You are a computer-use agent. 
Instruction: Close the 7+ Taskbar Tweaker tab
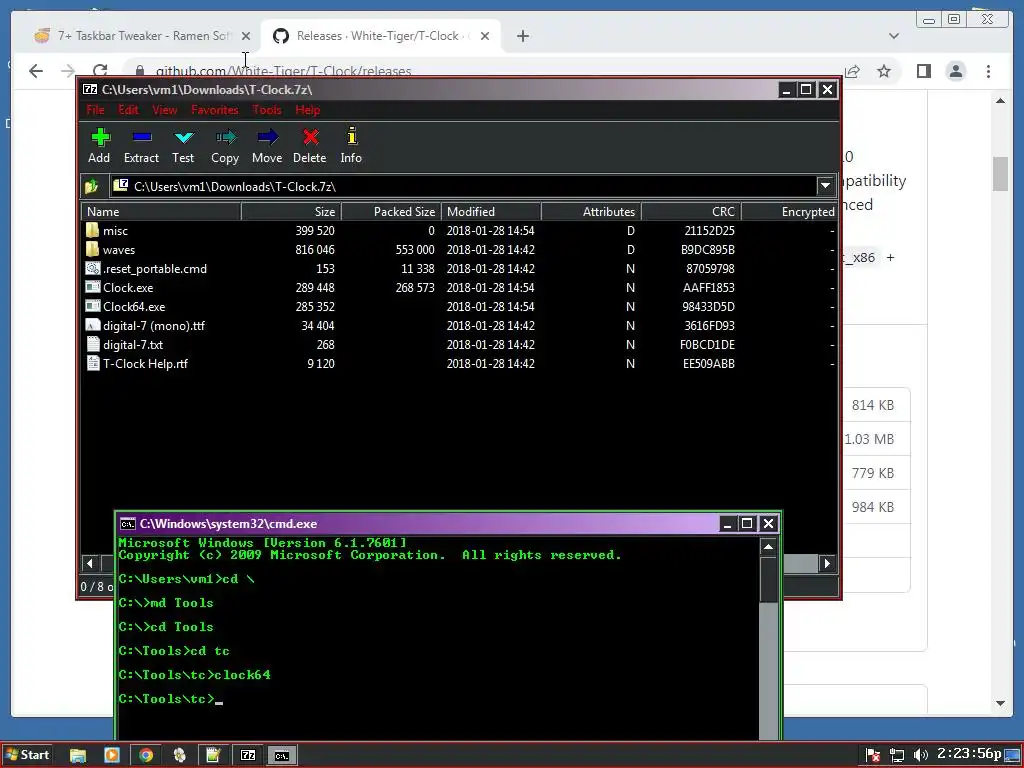click(246, 36)
